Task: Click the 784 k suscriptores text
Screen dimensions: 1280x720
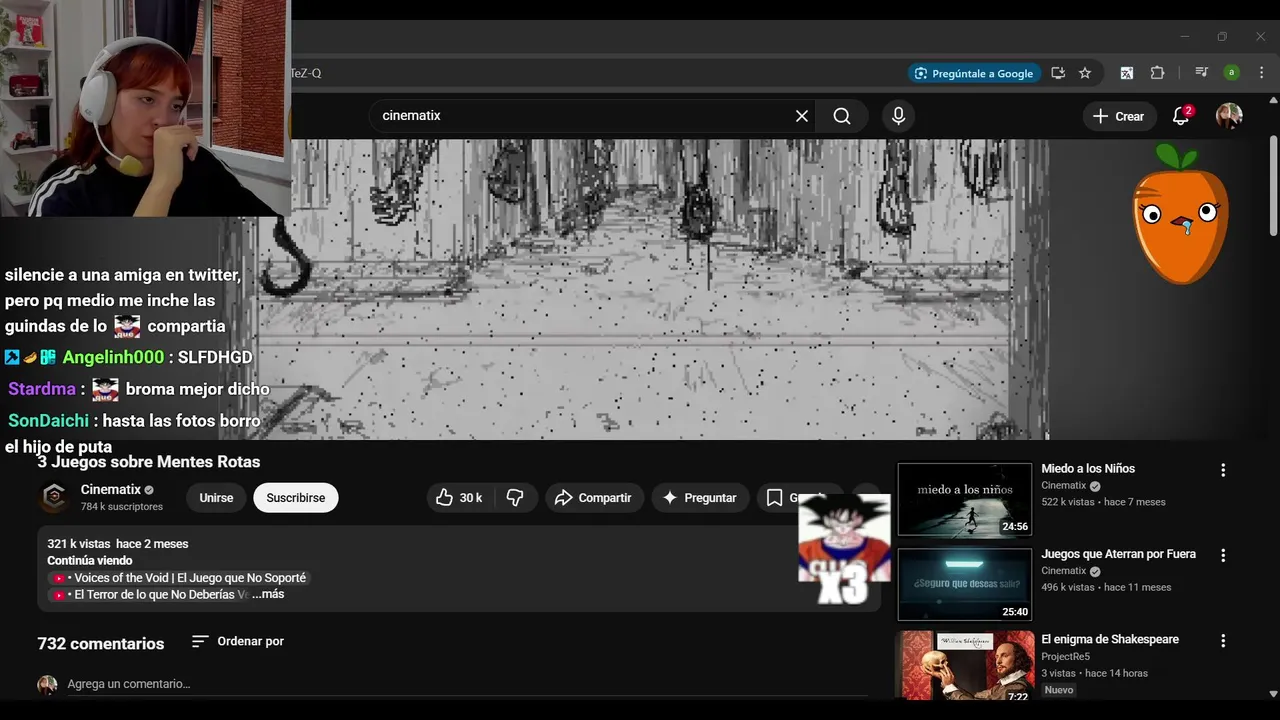Action: pos(122,507)
